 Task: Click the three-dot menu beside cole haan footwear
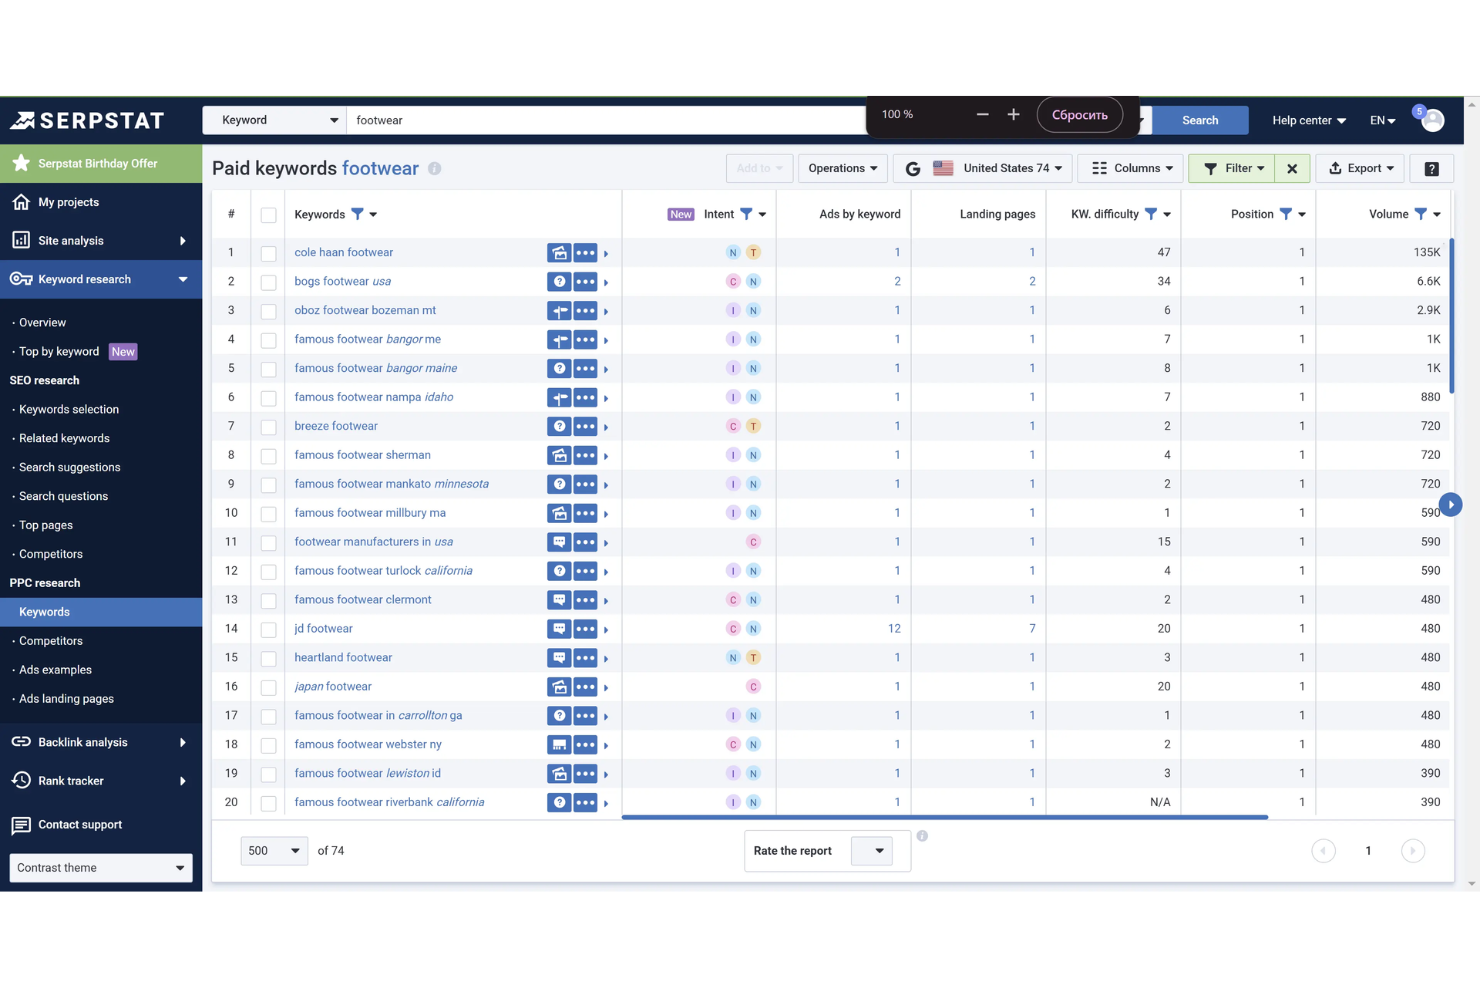coord(585,252)
